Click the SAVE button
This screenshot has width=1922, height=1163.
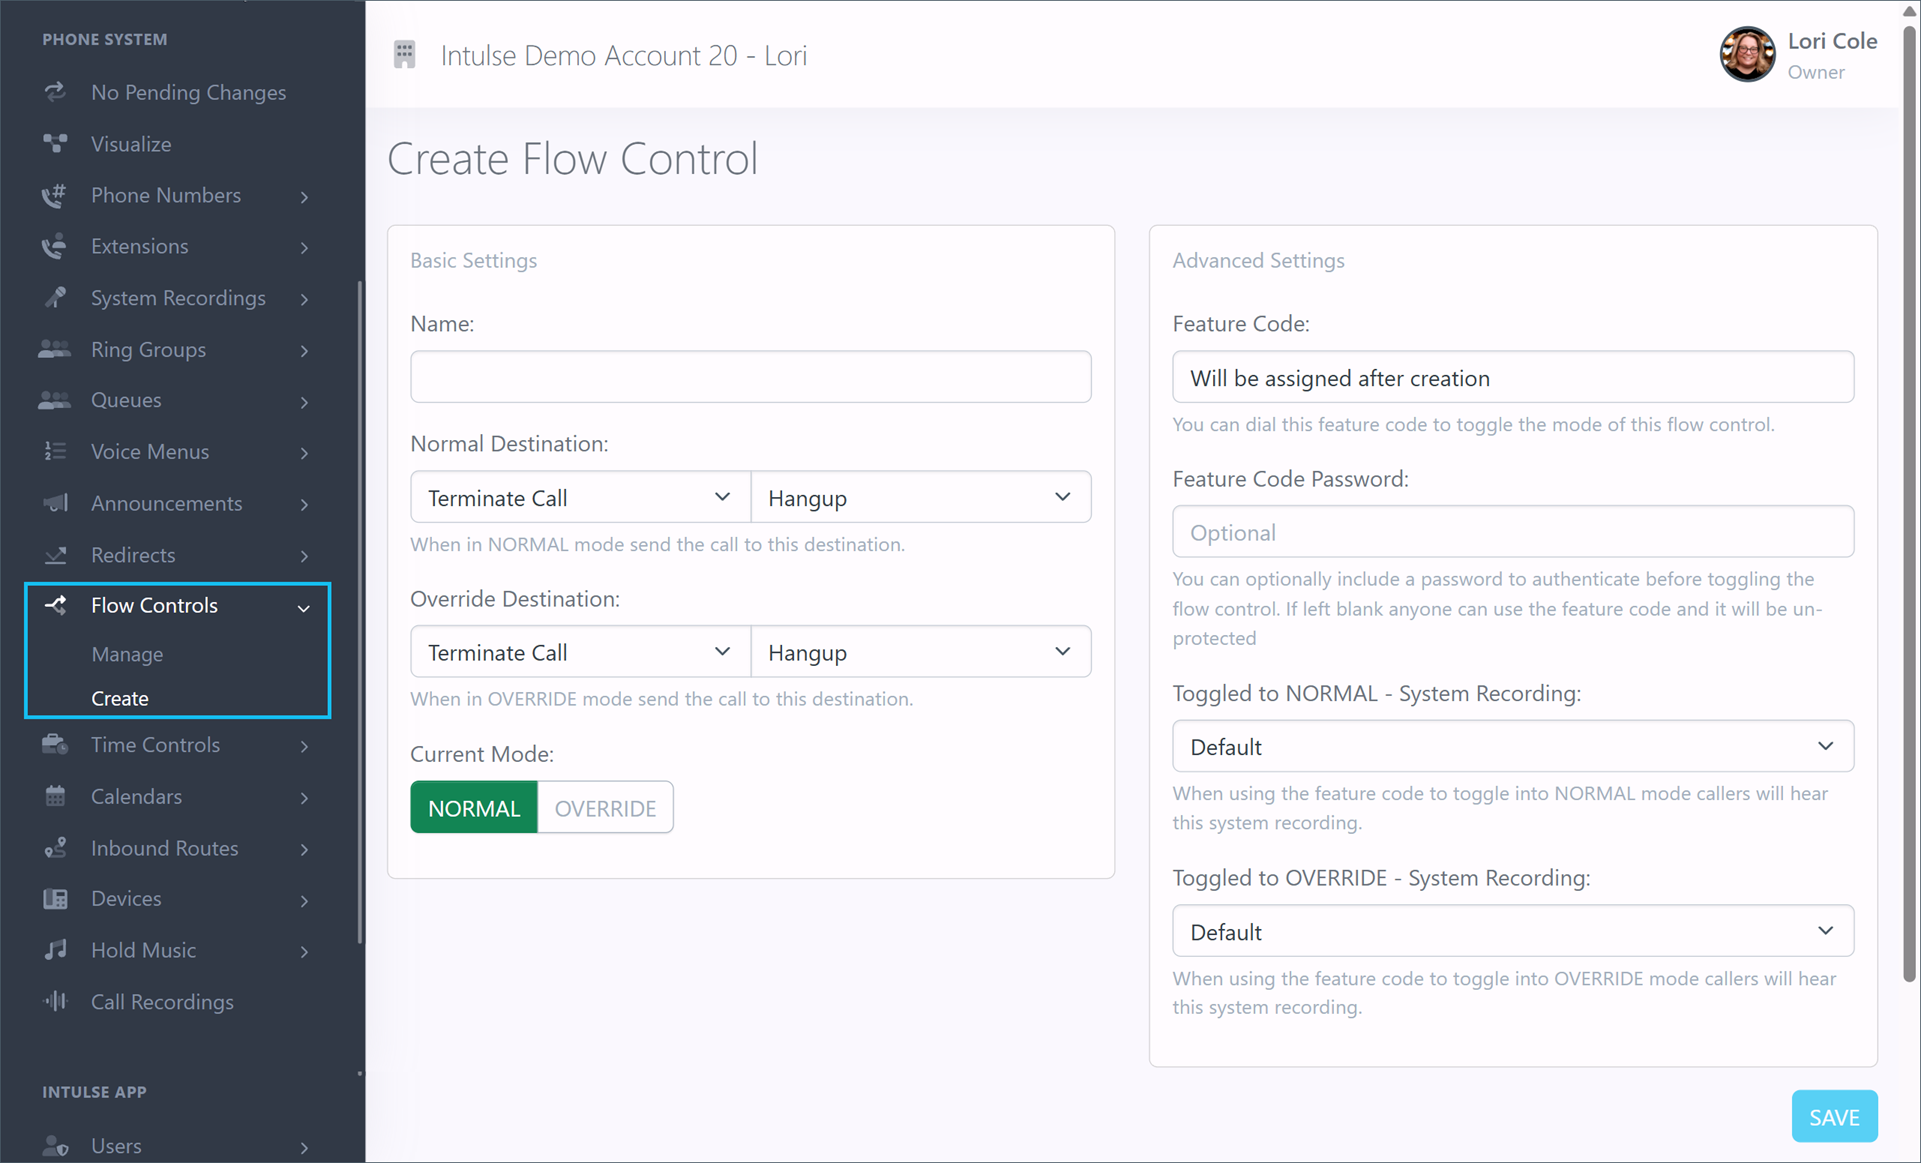1834,1116
